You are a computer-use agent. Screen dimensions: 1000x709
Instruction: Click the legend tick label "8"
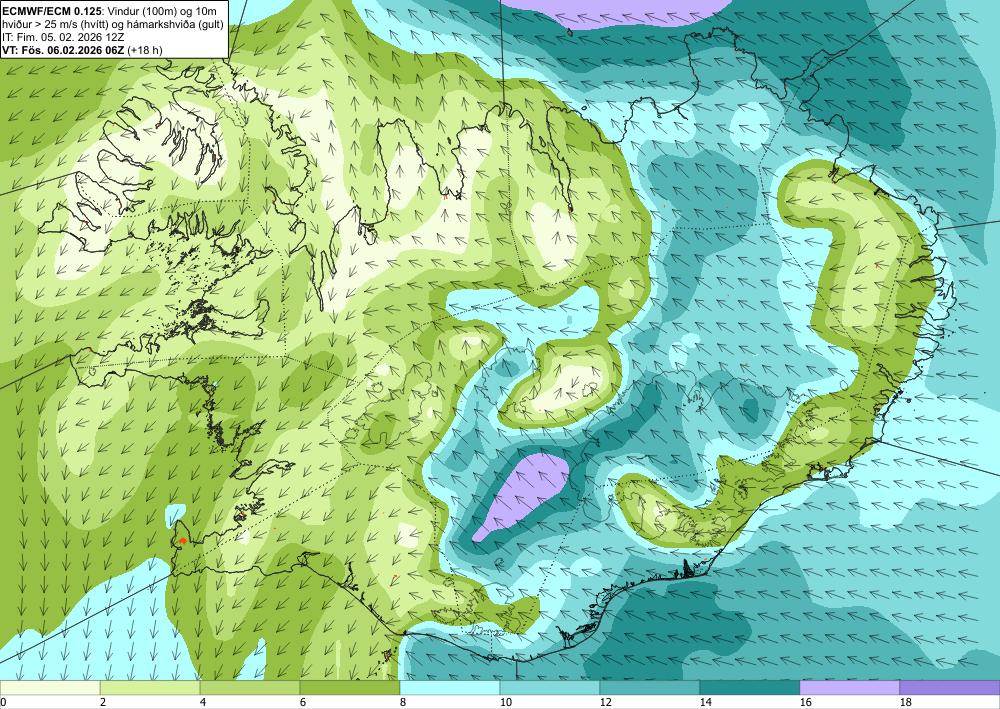(402, 702)
